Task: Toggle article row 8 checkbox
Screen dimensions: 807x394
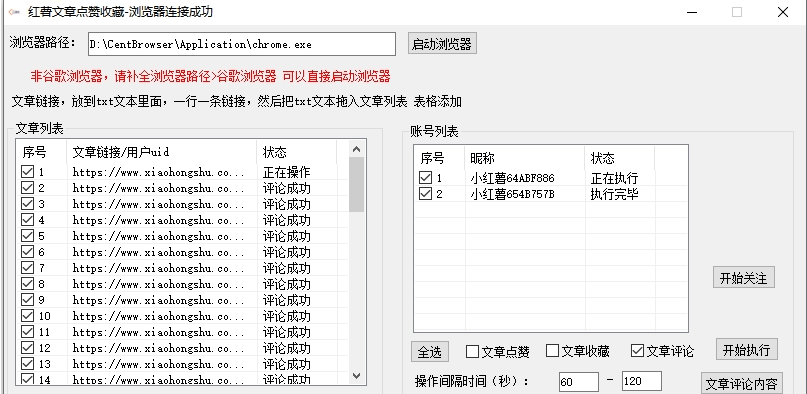Action: 27,284
